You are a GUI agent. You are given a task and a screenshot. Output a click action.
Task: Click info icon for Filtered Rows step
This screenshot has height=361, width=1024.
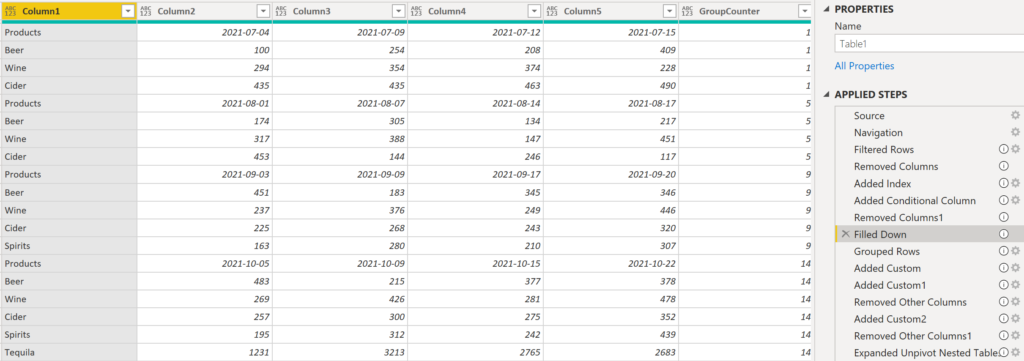pos(1004,149)
